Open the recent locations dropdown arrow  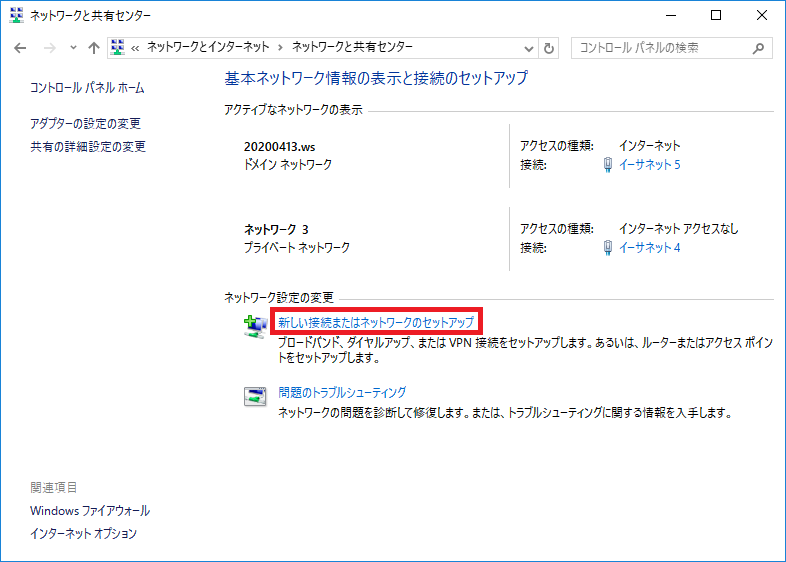(73, 48)
